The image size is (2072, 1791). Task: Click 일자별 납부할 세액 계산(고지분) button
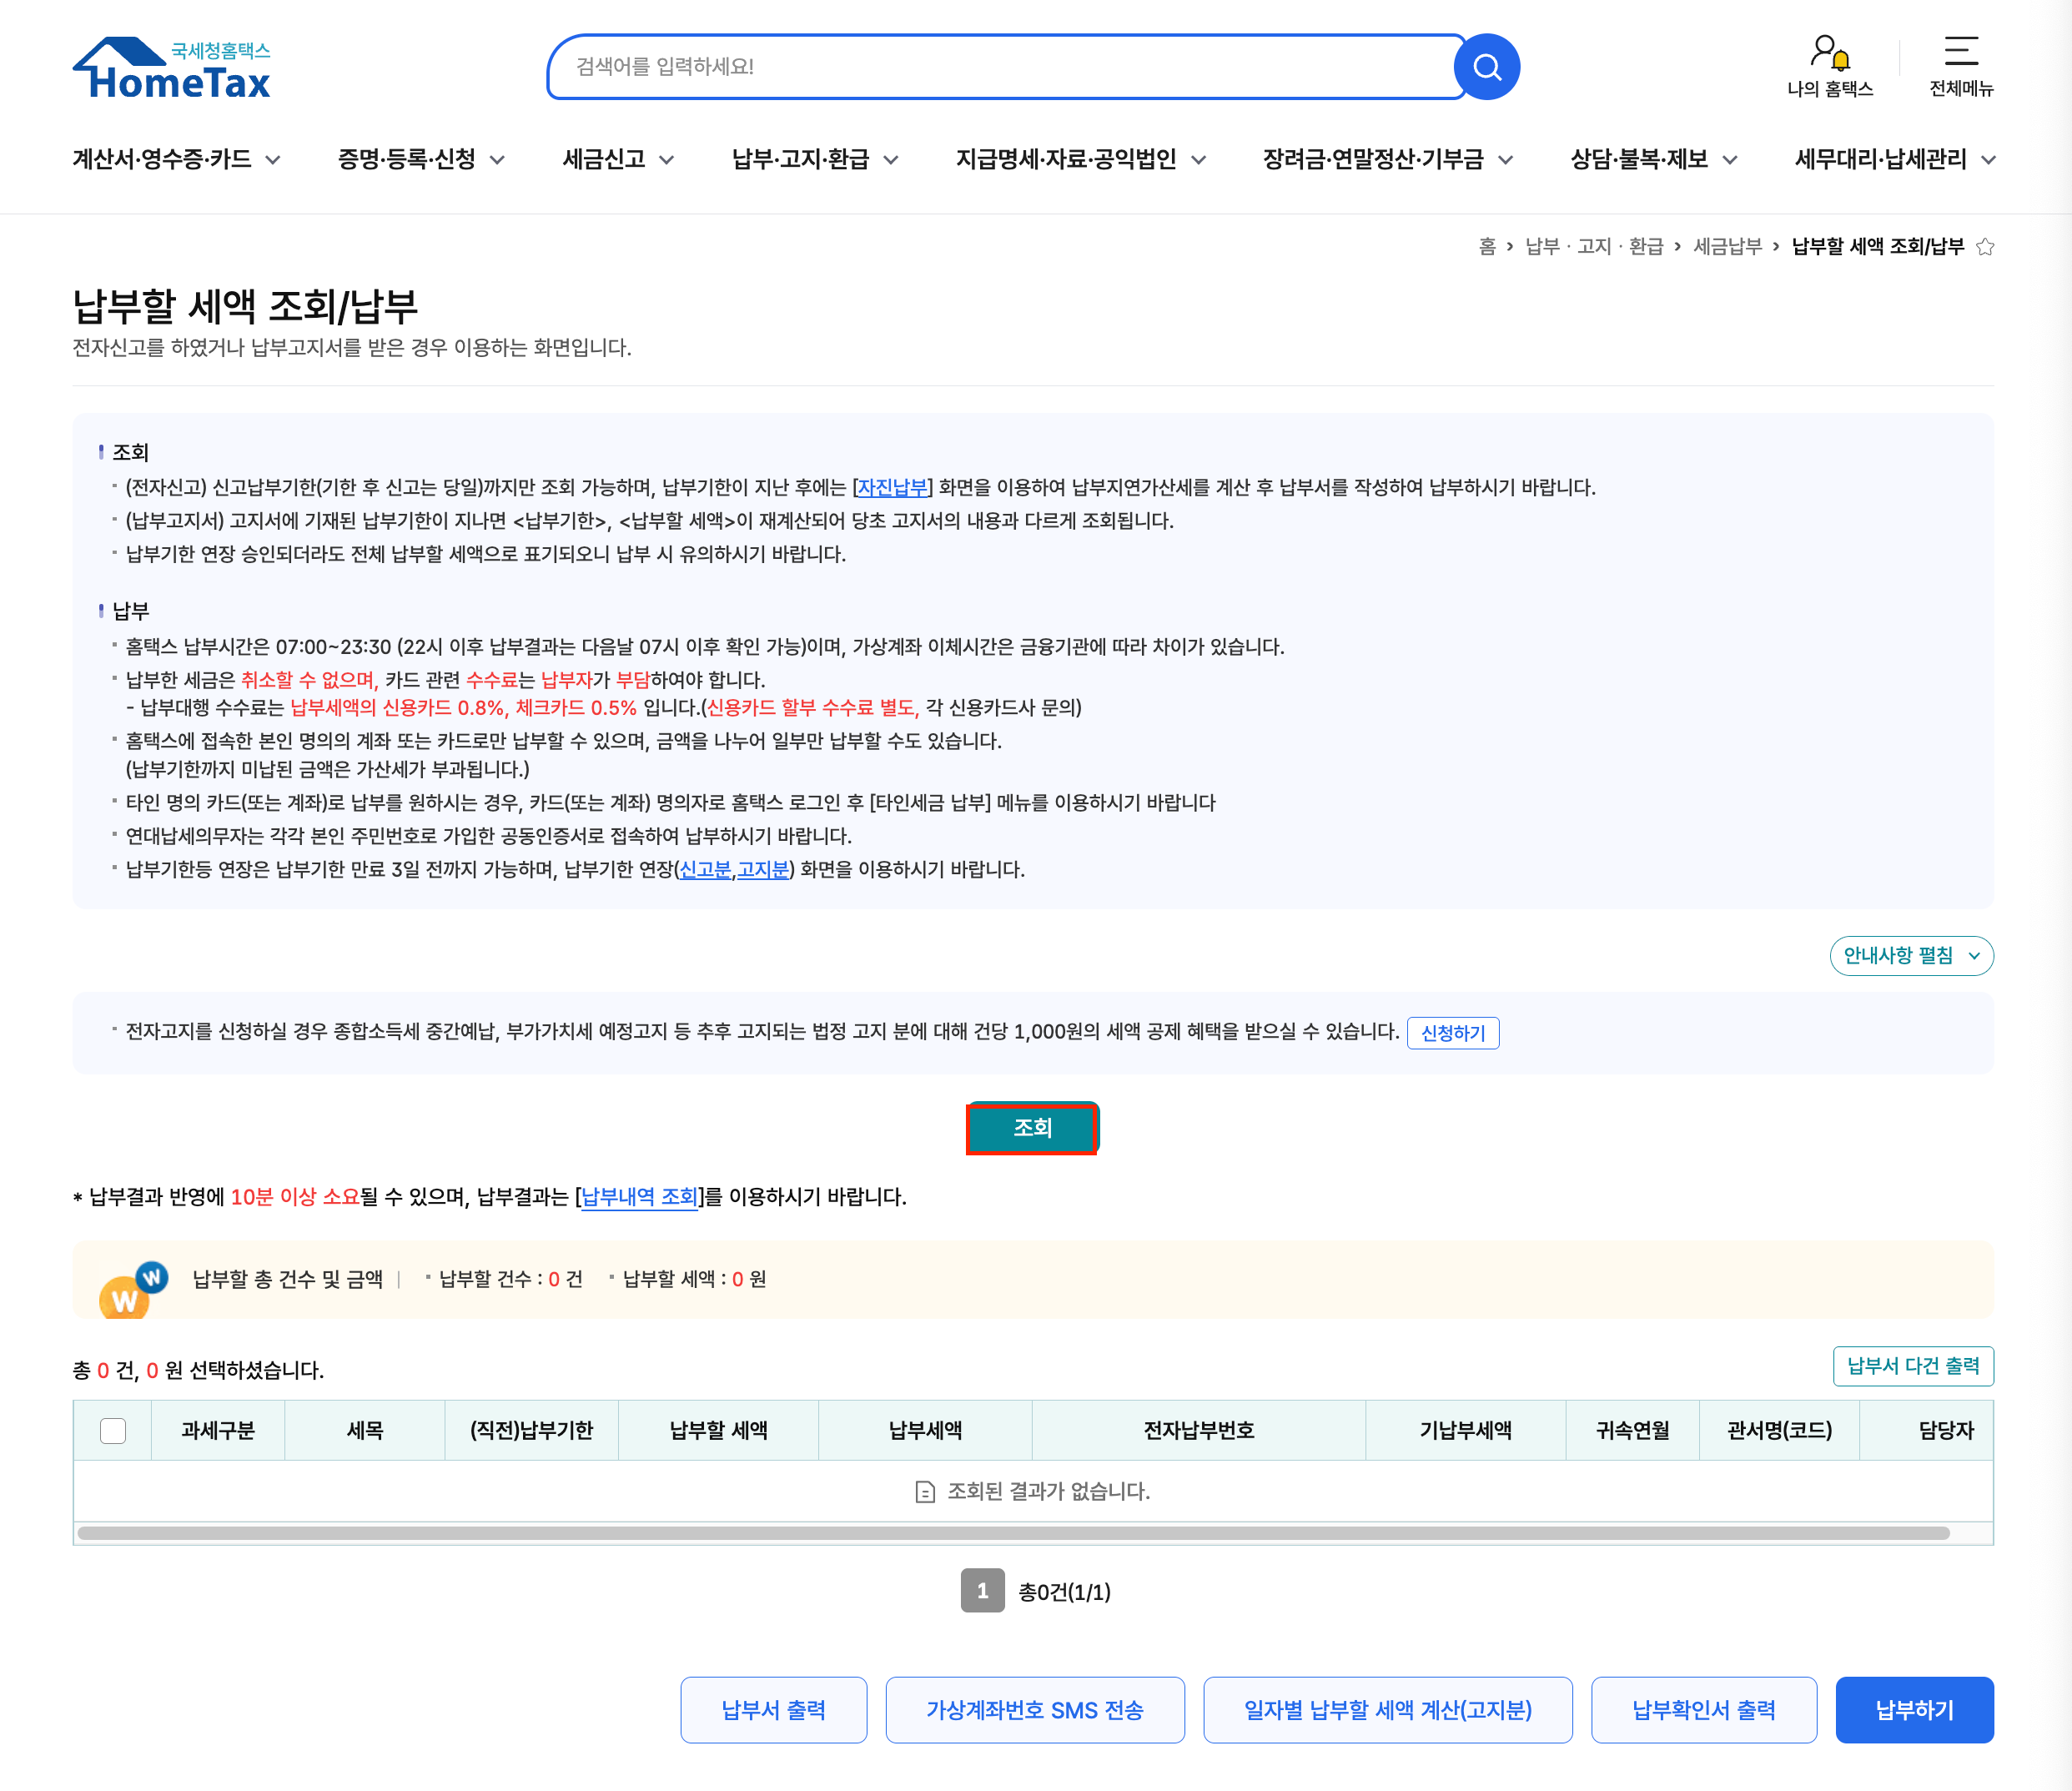coord(1388,1710)
